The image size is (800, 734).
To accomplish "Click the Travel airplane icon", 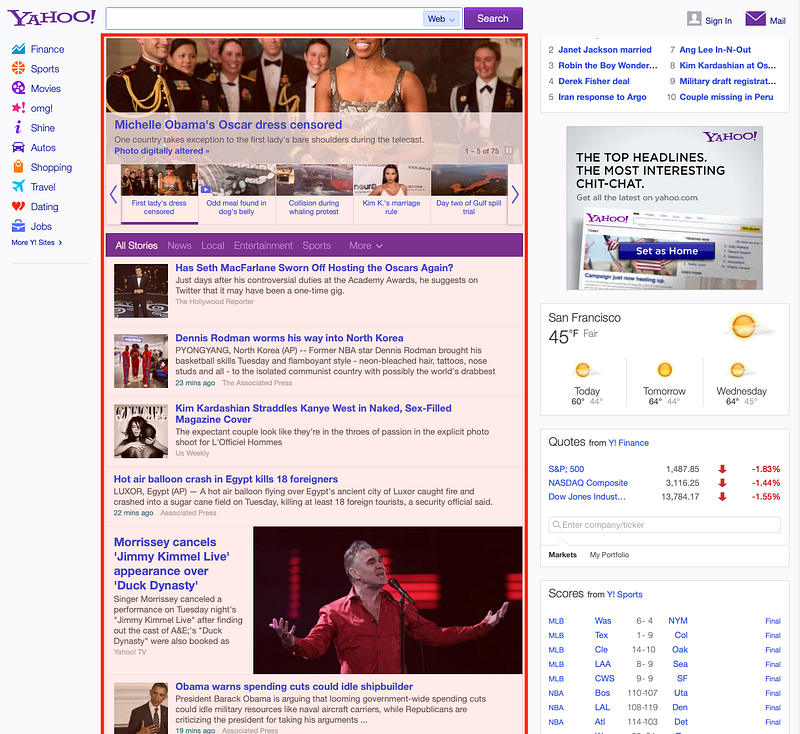I will pos(18,186).
